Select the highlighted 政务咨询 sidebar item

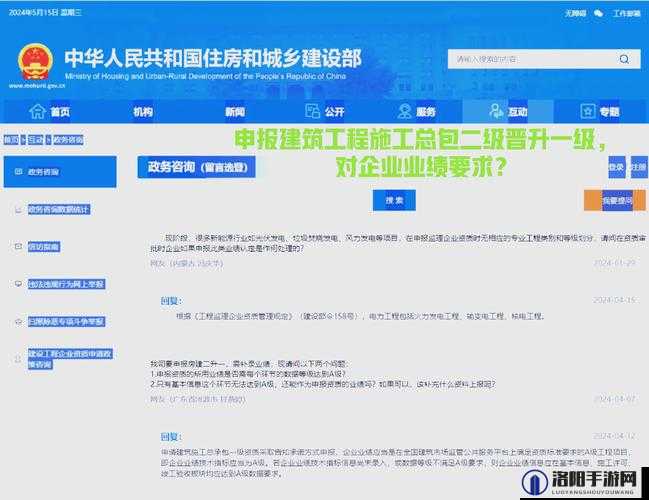(x=60, y=171)
